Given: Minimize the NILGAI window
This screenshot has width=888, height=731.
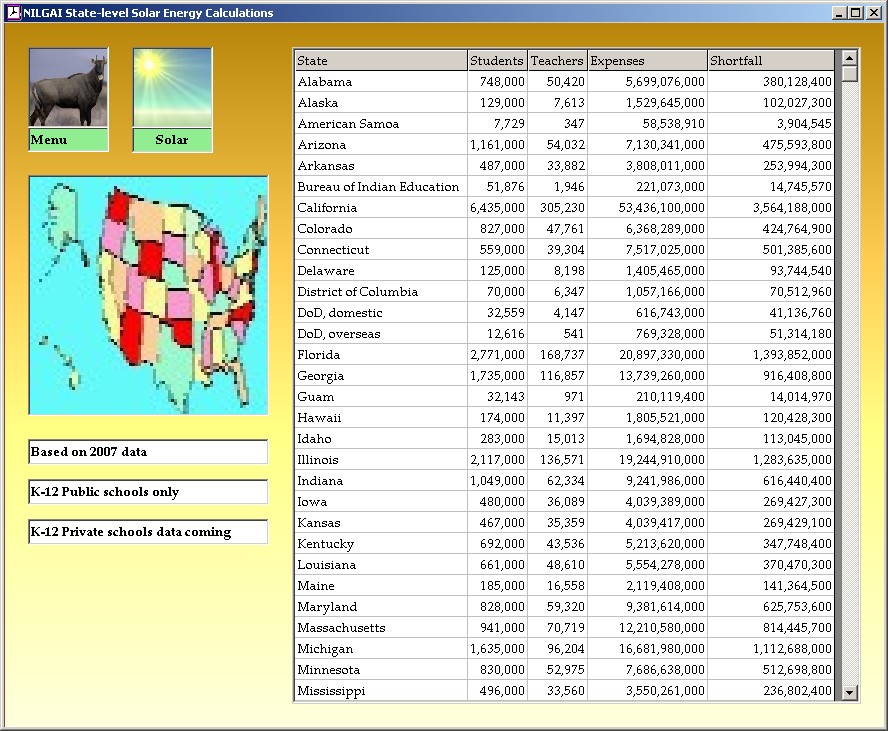Looking at the screenshot, I should (x=839, y=13).
